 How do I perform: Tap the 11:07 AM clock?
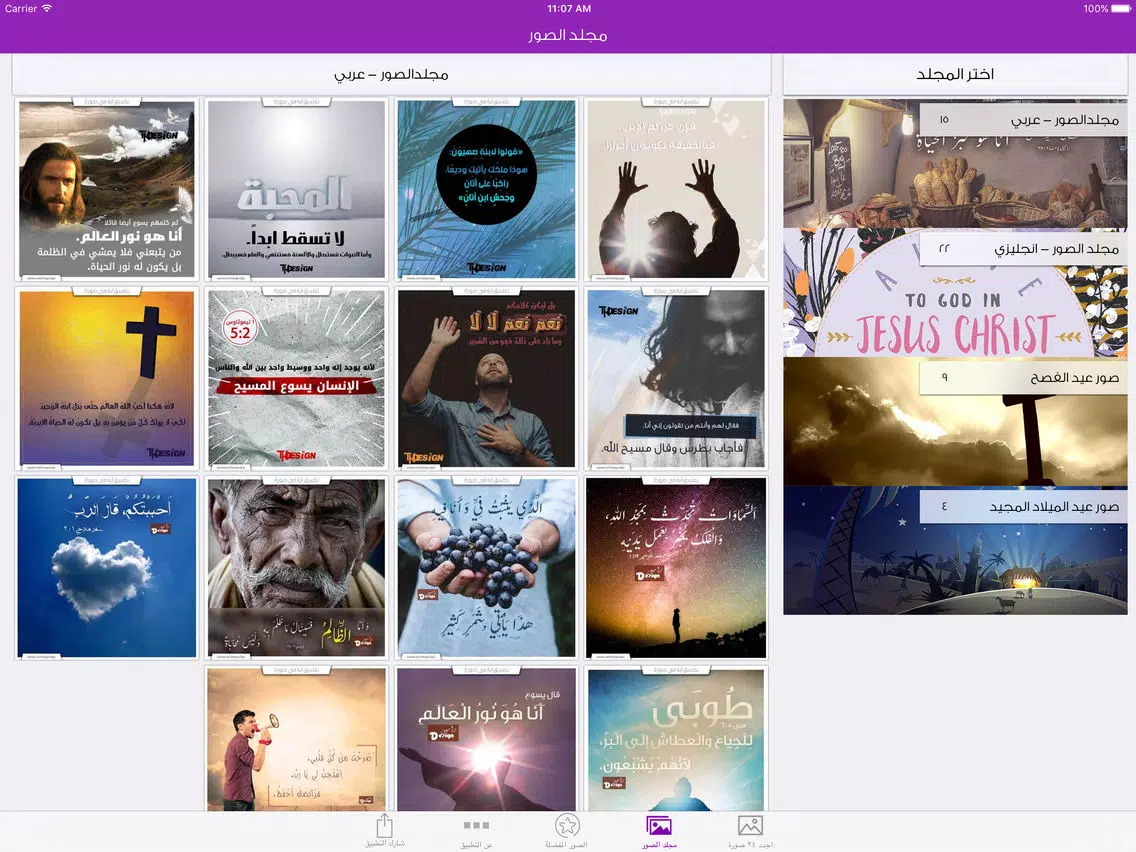[x=569, y=9]
